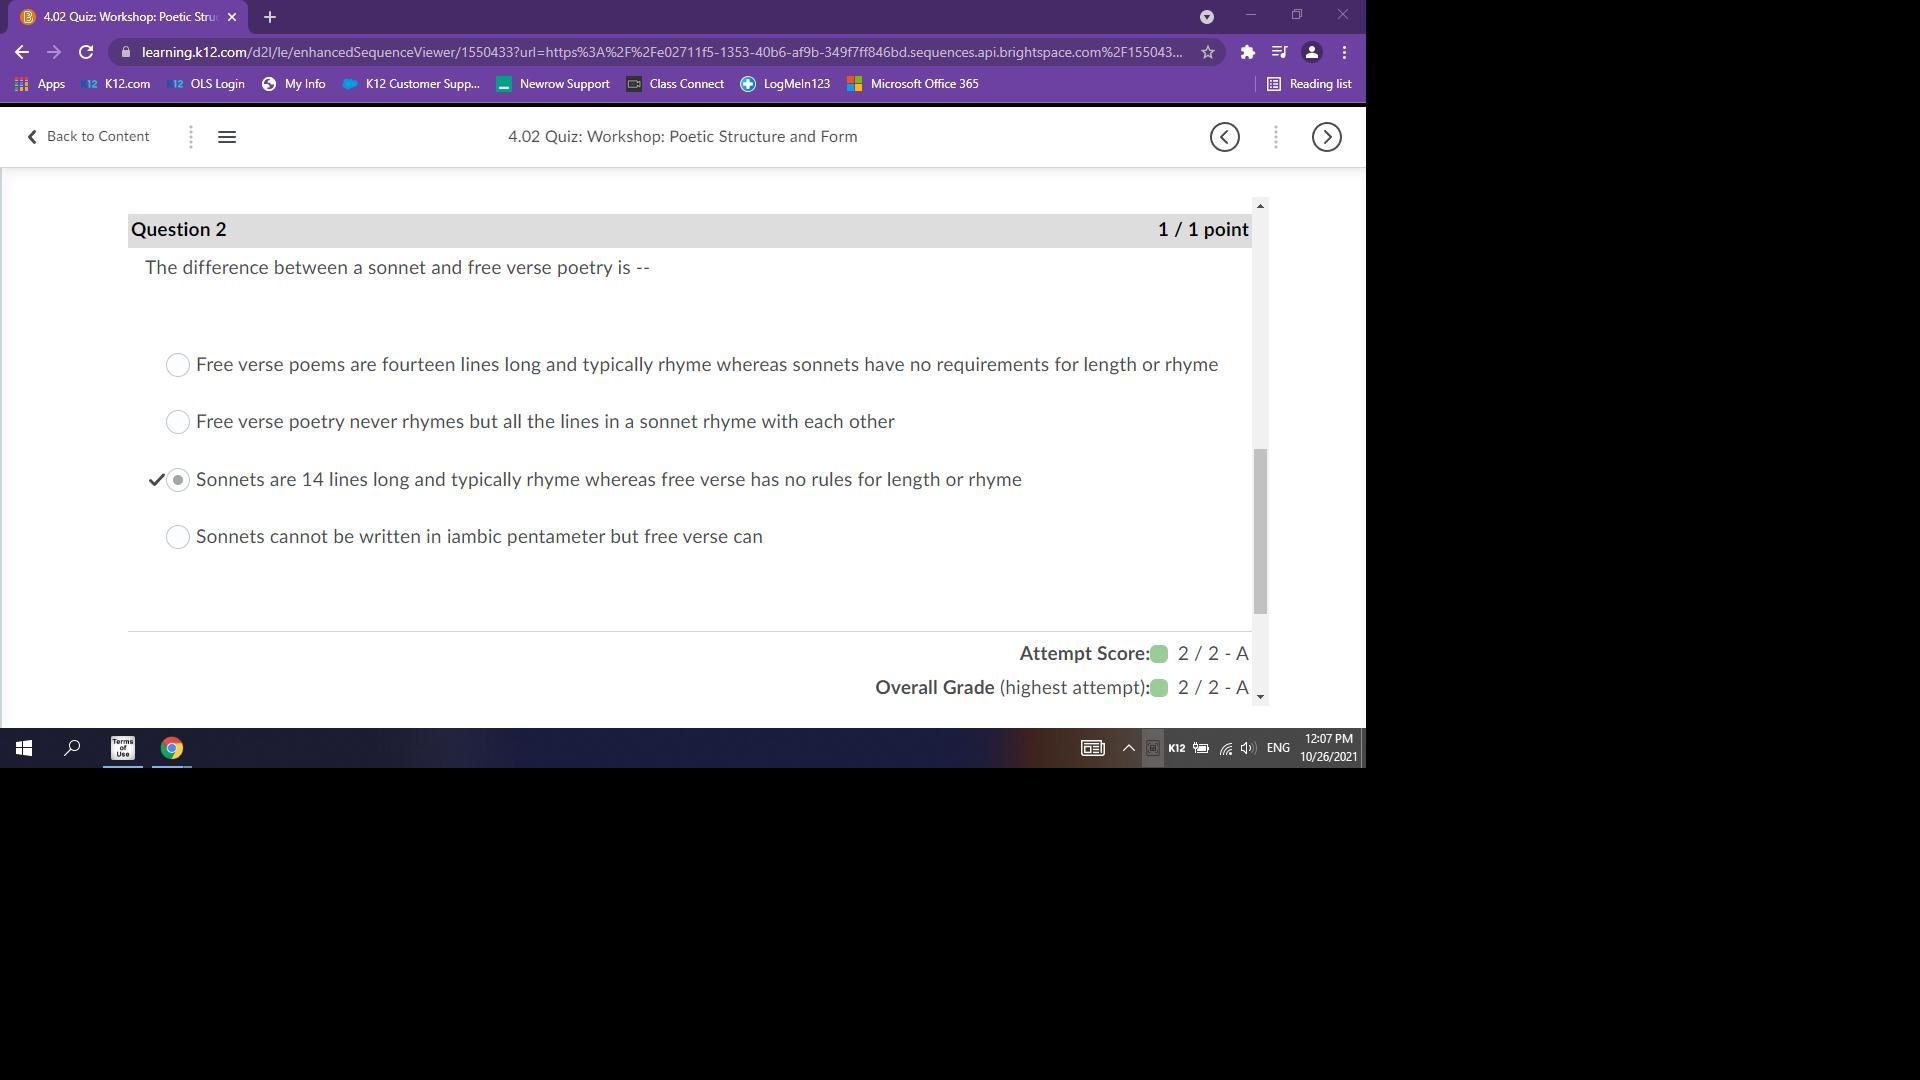Click the quiz panel vertical scrollbar thumb

tap(1260, 530)
